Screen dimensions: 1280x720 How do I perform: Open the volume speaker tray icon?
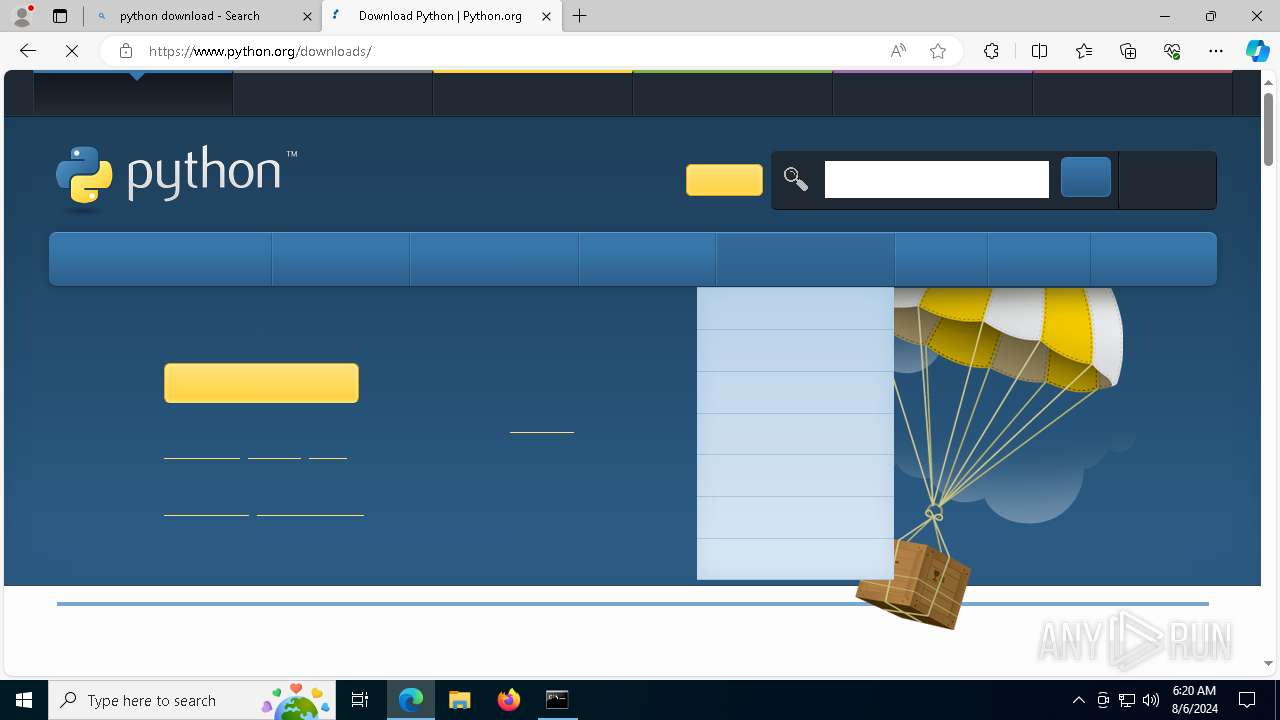(x=1151, y=700)
